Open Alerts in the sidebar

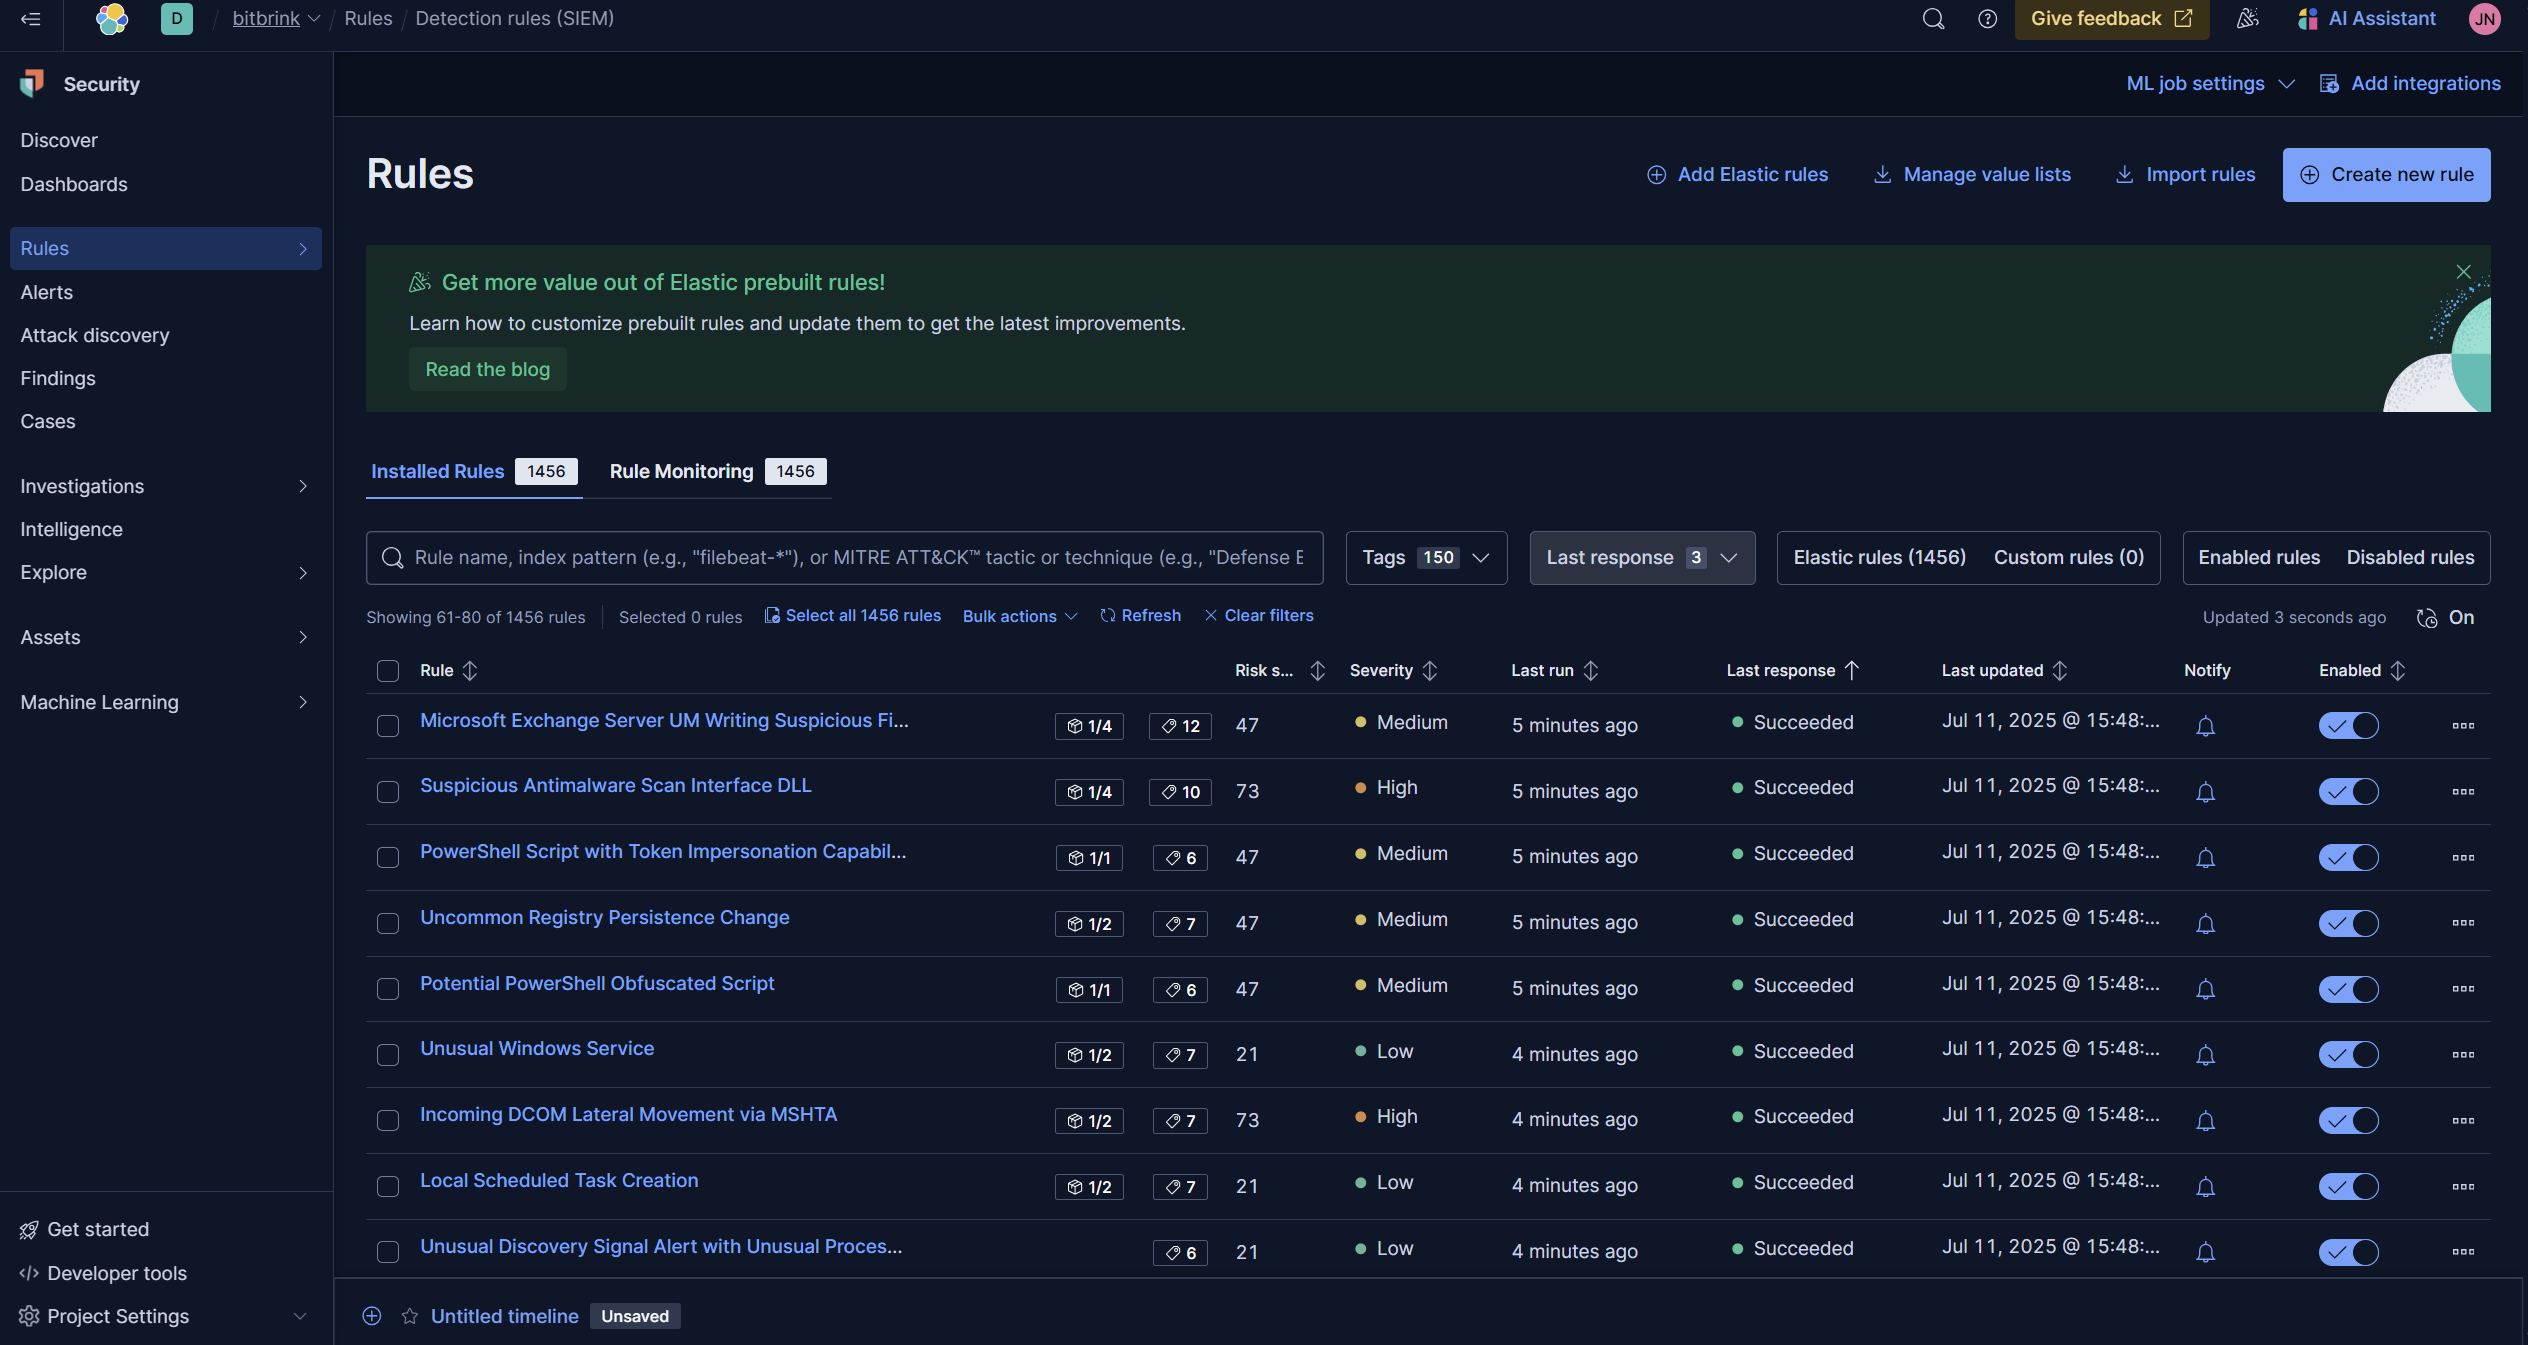(x=47, y=292)
